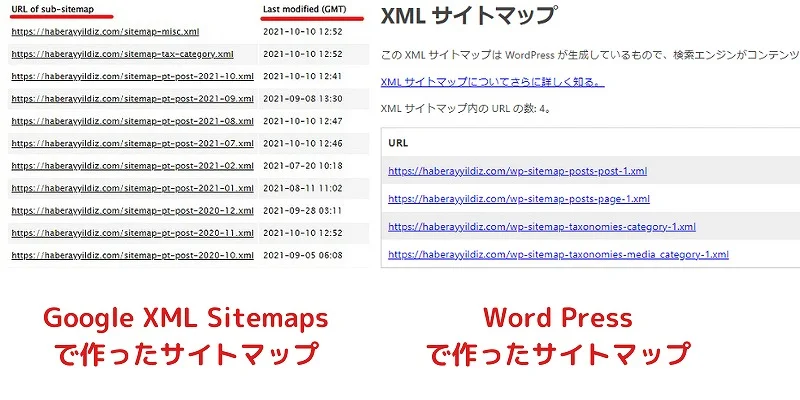Open the sitemap-pt-post-2020-12.xml link

pos(133,211)
